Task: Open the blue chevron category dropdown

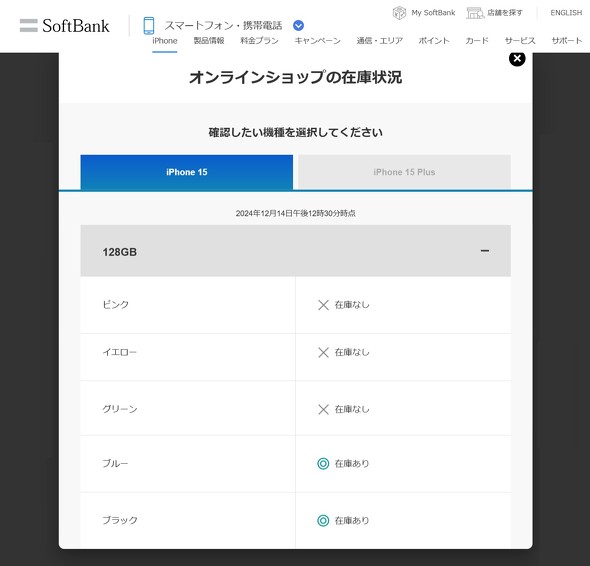Action: click(x=298, y=26)
